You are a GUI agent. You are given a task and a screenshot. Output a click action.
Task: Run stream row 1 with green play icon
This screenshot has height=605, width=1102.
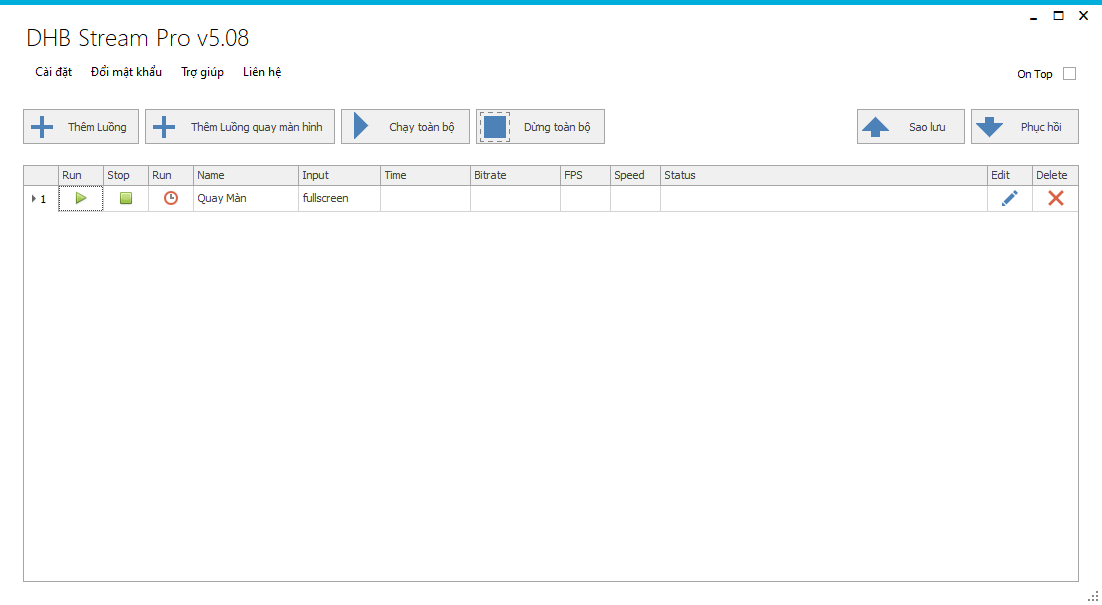pos(81,198)
